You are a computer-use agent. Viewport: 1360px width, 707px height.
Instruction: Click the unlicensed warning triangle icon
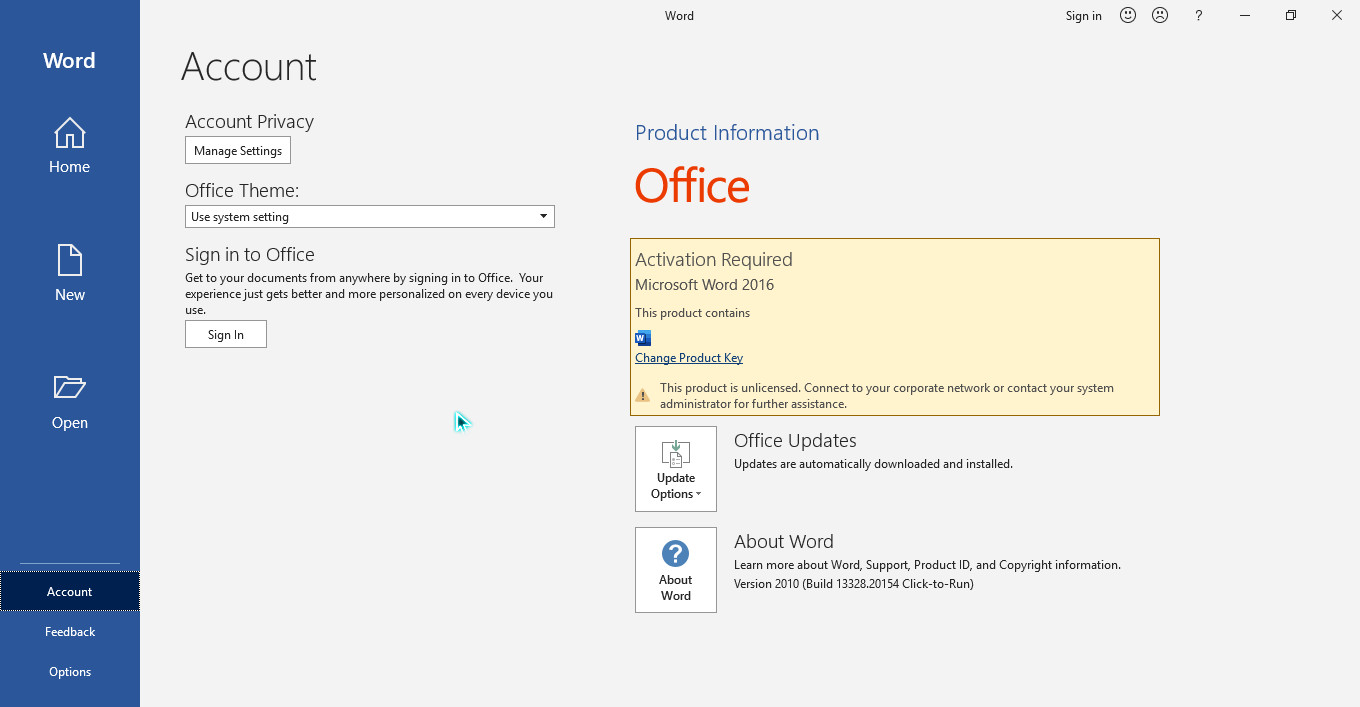(x=643, y=396)
